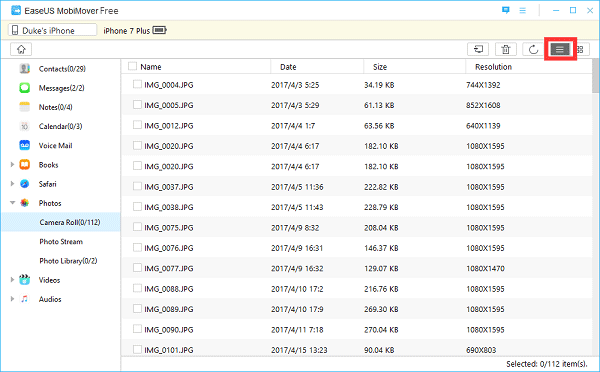This screenshot has width=600, height=372.
Task: Open Contacts(0/29) label in sidebar
Action: [62, 69]
